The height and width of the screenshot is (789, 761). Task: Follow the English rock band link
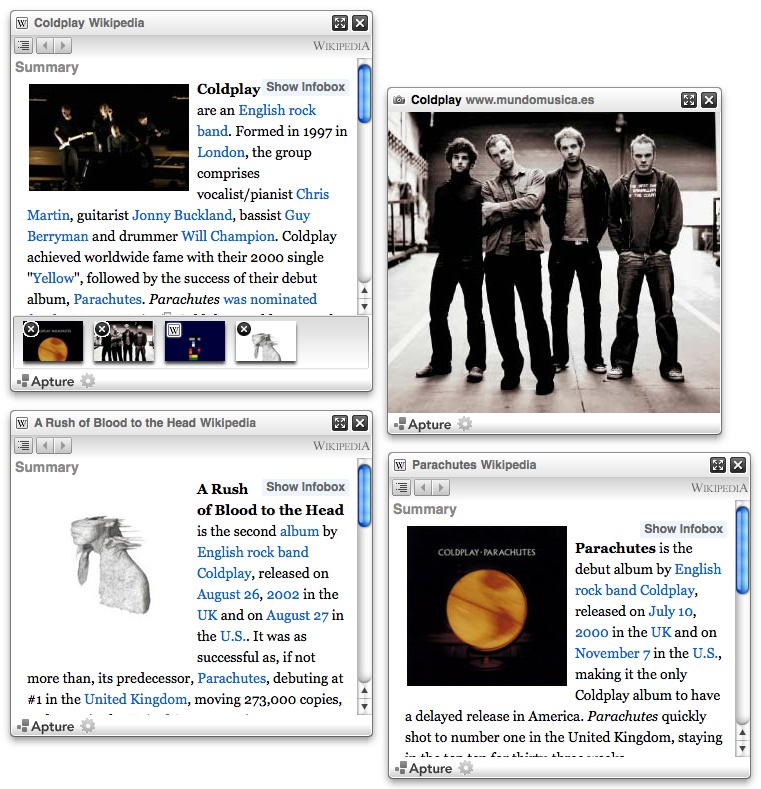coord(256,121)
